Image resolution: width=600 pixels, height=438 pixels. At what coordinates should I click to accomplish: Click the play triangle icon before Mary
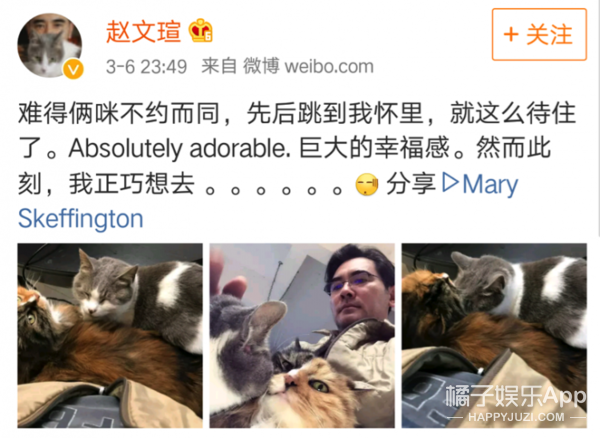coord(450,182)
